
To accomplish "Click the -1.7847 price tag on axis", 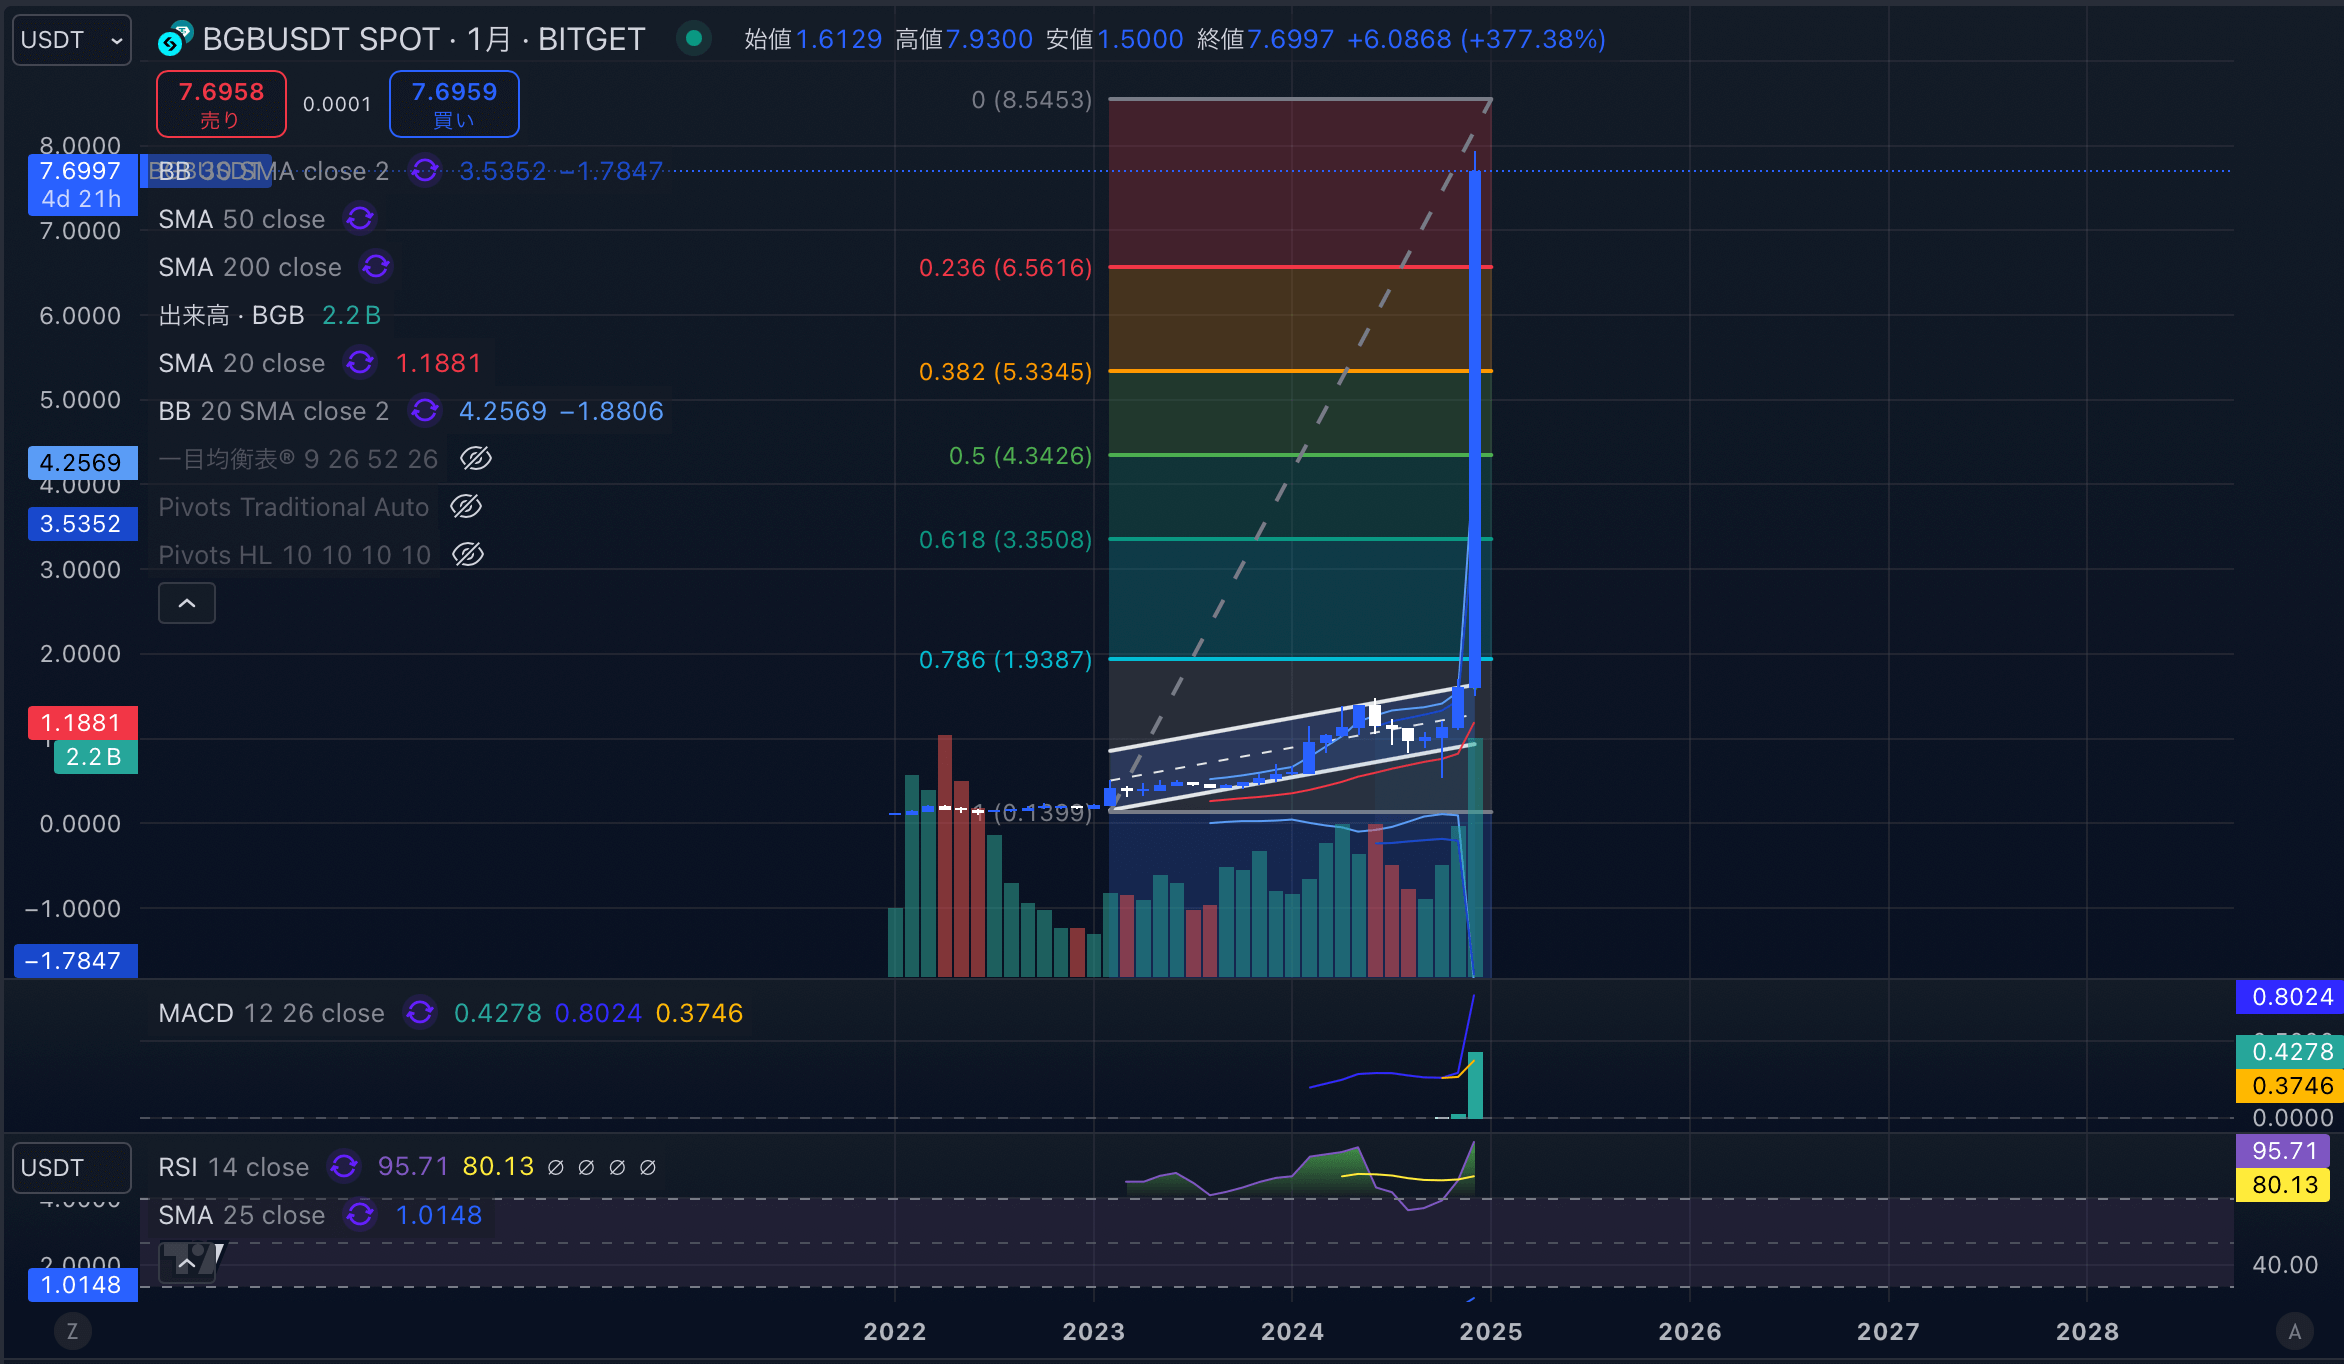I will coord(75,961).
